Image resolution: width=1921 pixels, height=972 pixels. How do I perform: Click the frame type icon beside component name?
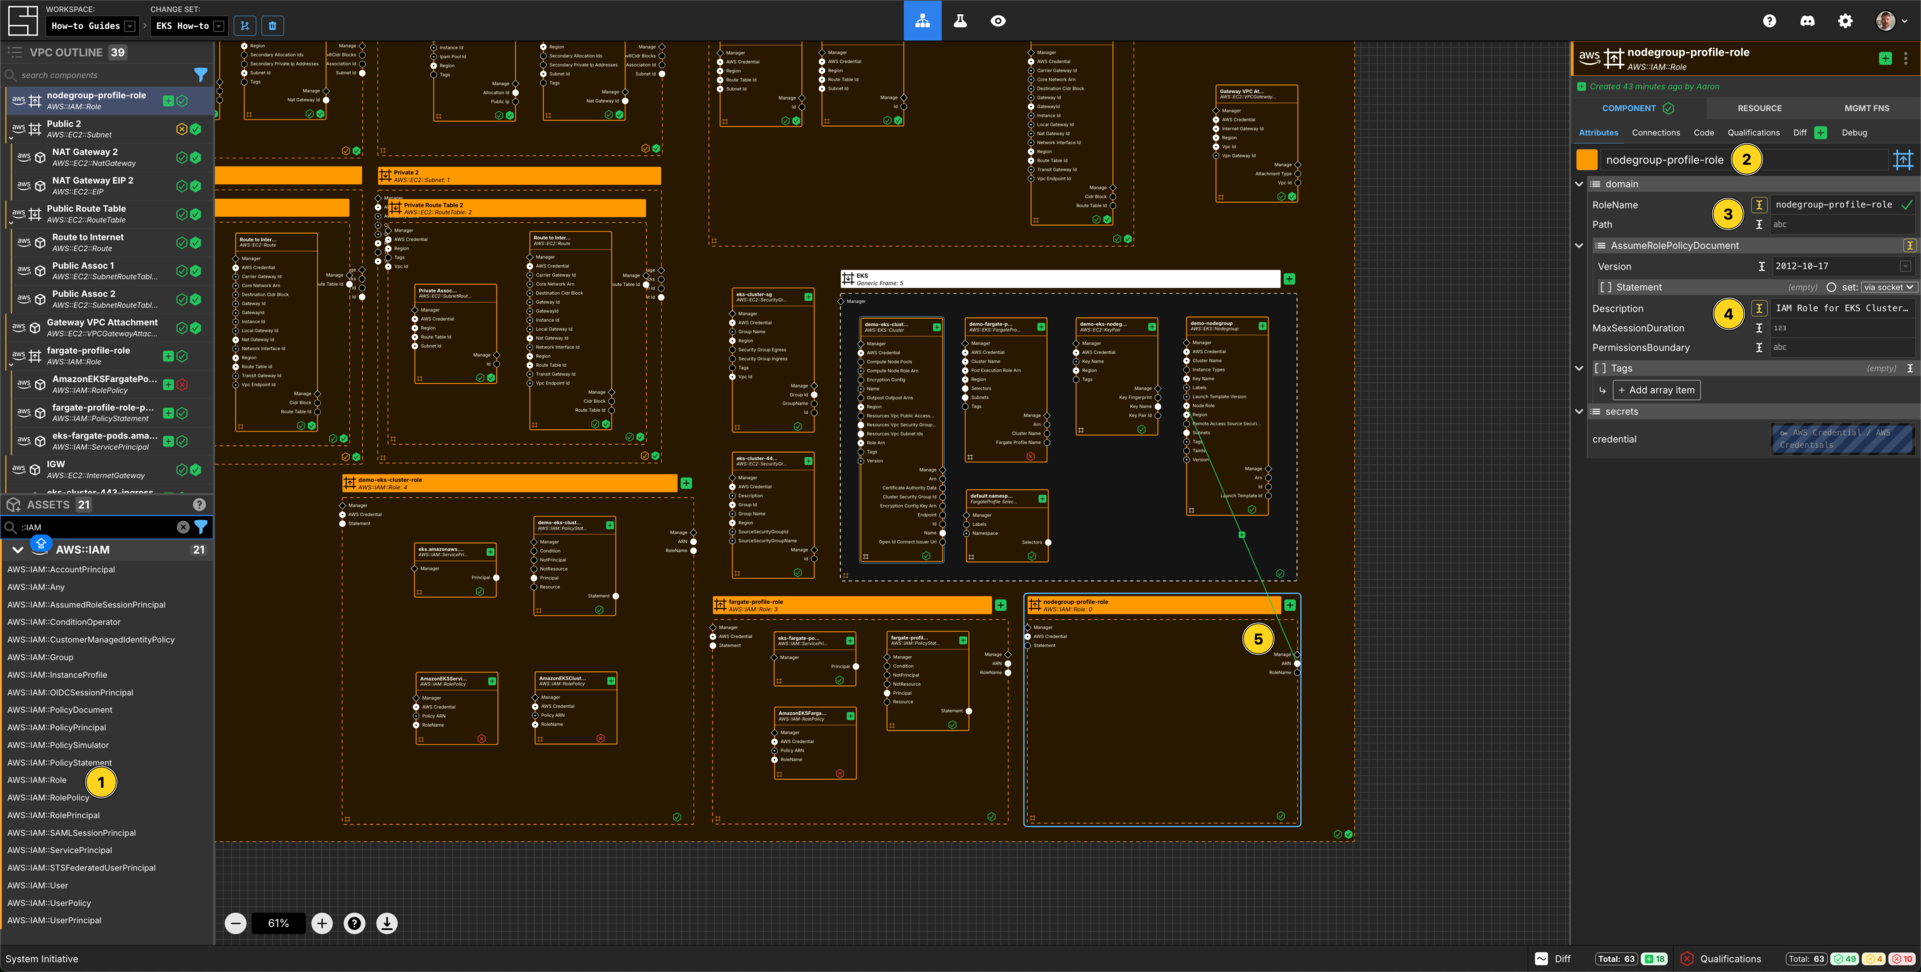pos(1903,160)
